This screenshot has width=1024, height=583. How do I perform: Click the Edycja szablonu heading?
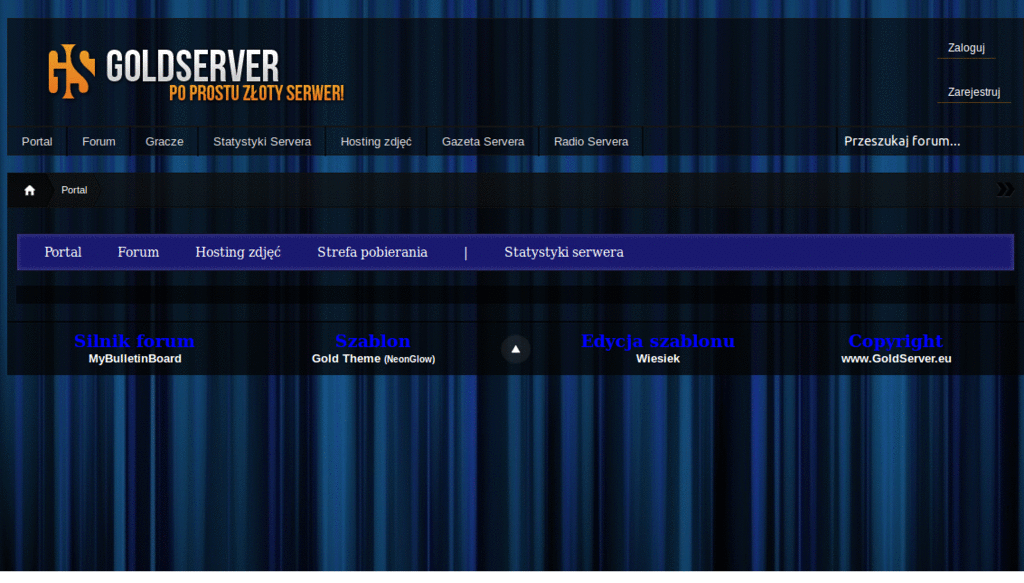click(x=658, y=341)
